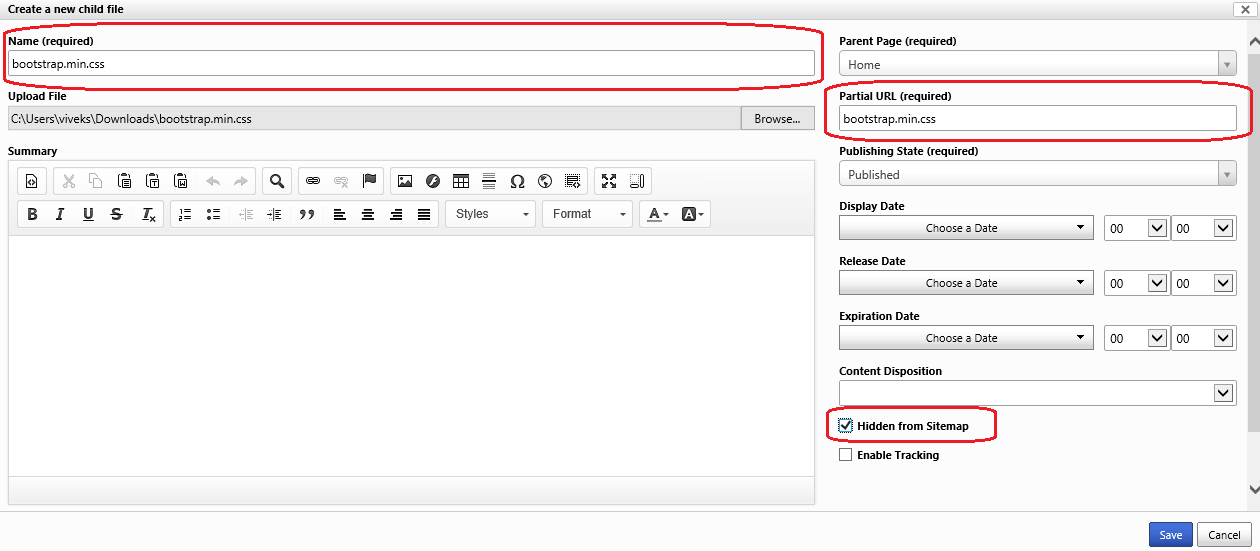Click Decrease Indent icon
The image size is (1260, 551).
(246, 214)
